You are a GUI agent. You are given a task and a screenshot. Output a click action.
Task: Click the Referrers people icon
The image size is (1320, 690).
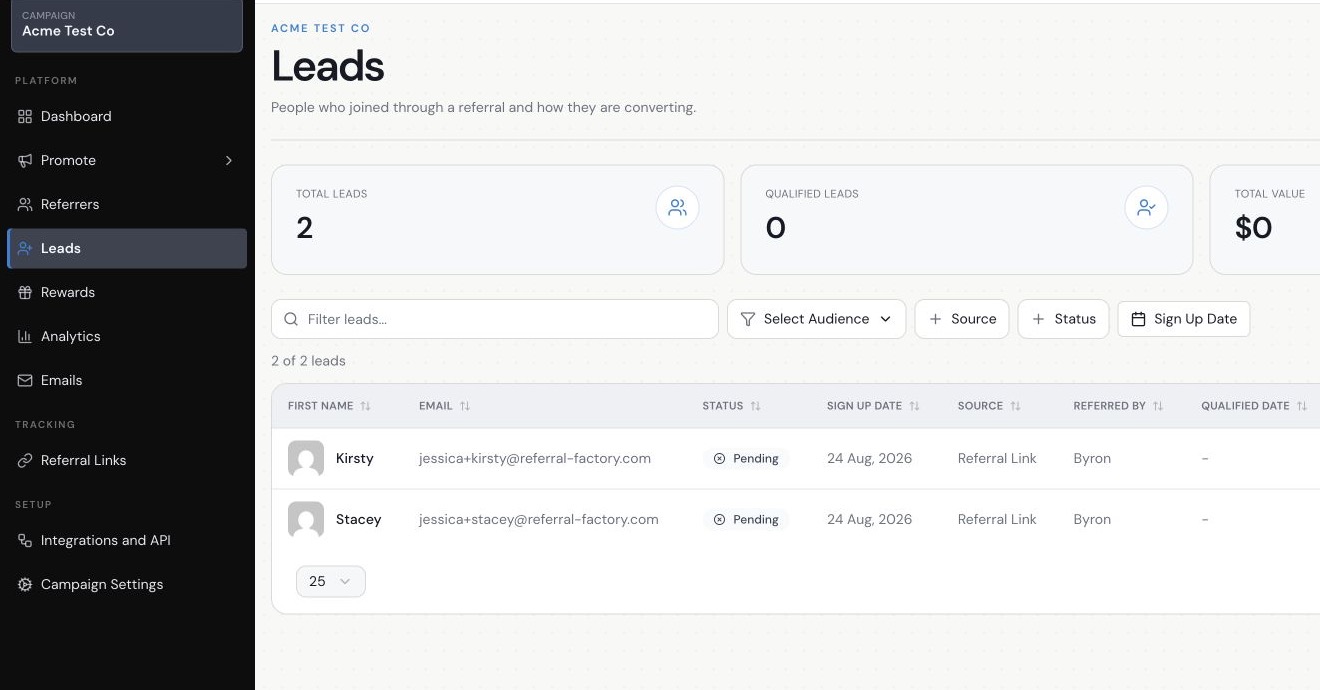25,204
